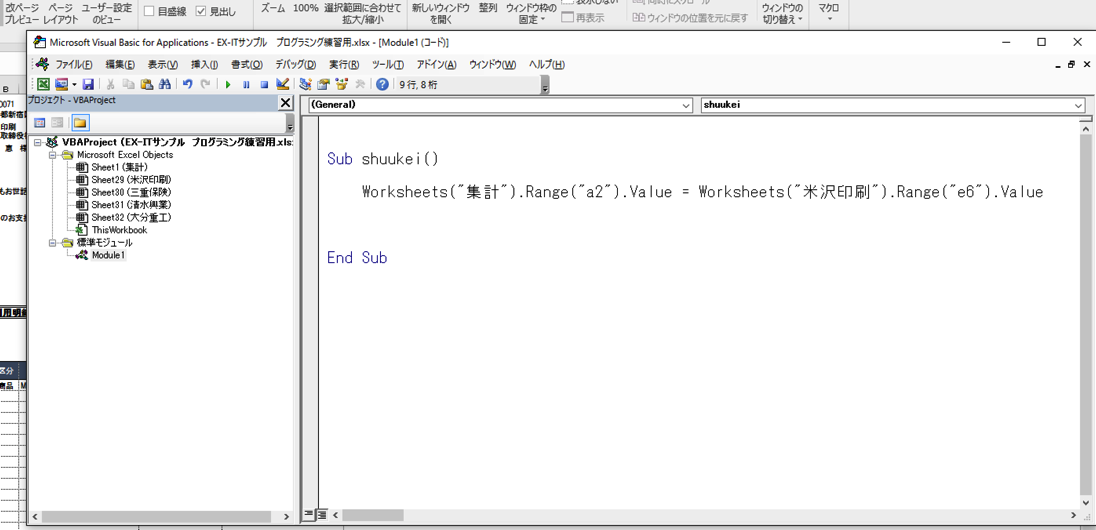Open the アドイン(A) menu
Viewport: 1096px width, 530px height.
pyautogui.click(x=436, y=64)
